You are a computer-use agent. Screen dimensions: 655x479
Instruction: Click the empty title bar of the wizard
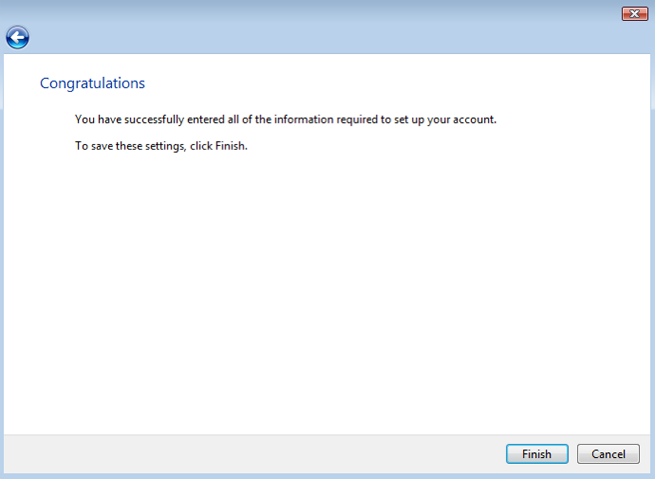tap(300, 12)
